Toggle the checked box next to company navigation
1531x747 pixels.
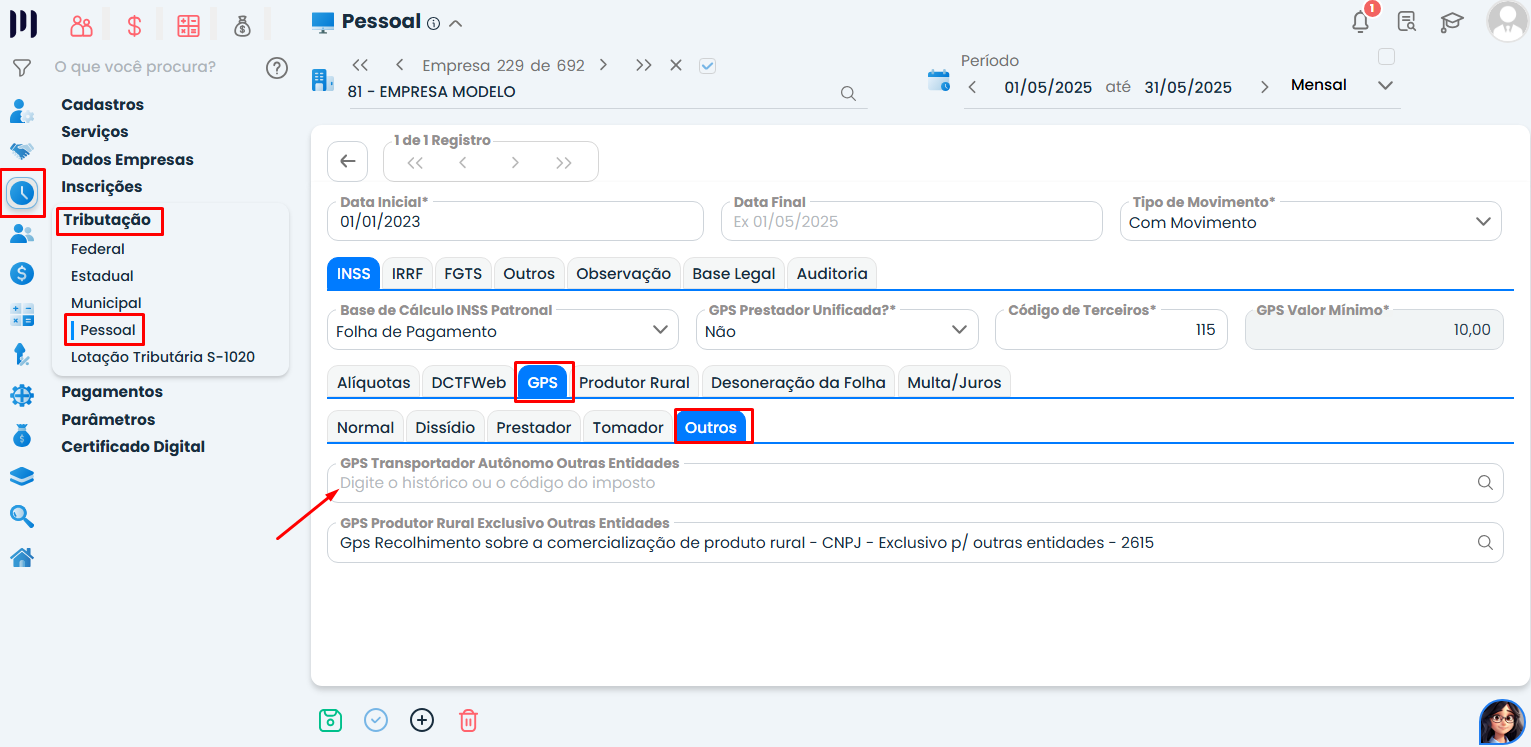tap(708, 66)
